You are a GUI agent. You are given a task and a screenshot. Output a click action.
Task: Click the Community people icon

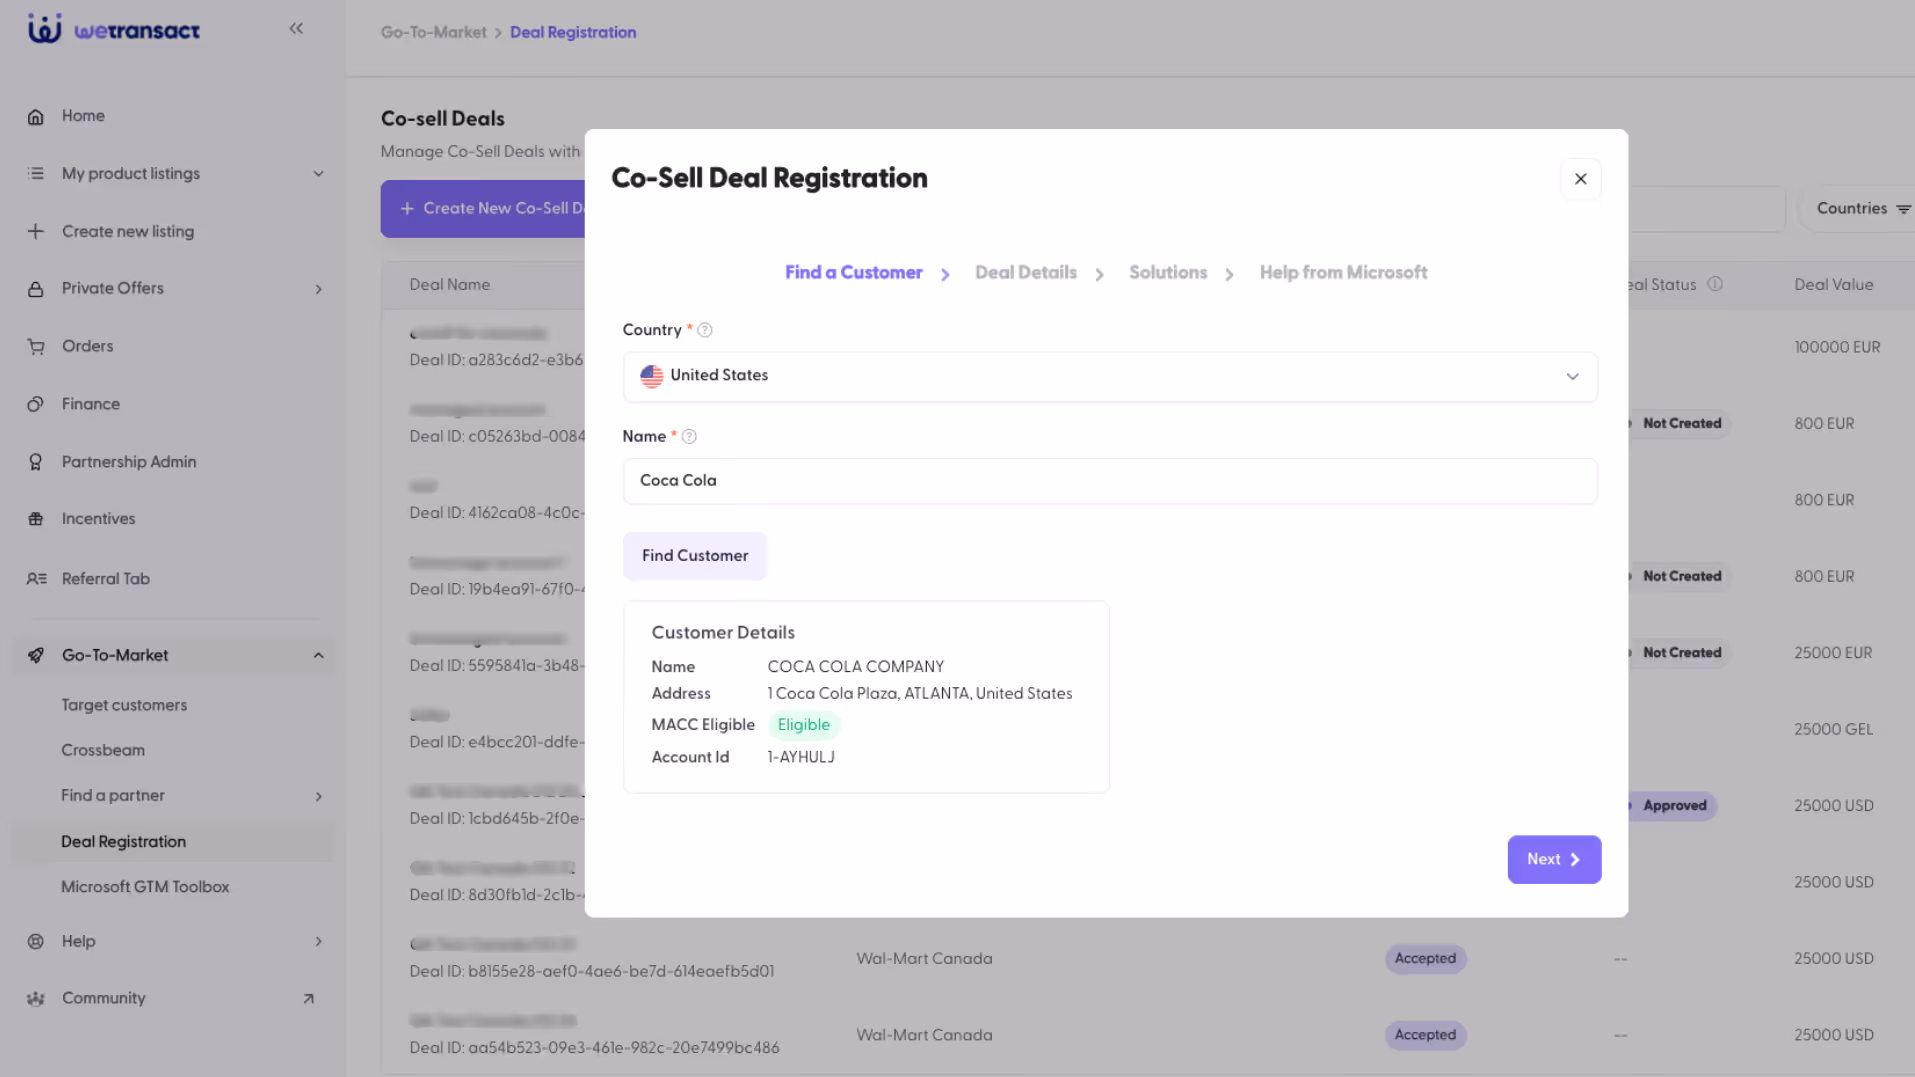(x=36, y=999)
